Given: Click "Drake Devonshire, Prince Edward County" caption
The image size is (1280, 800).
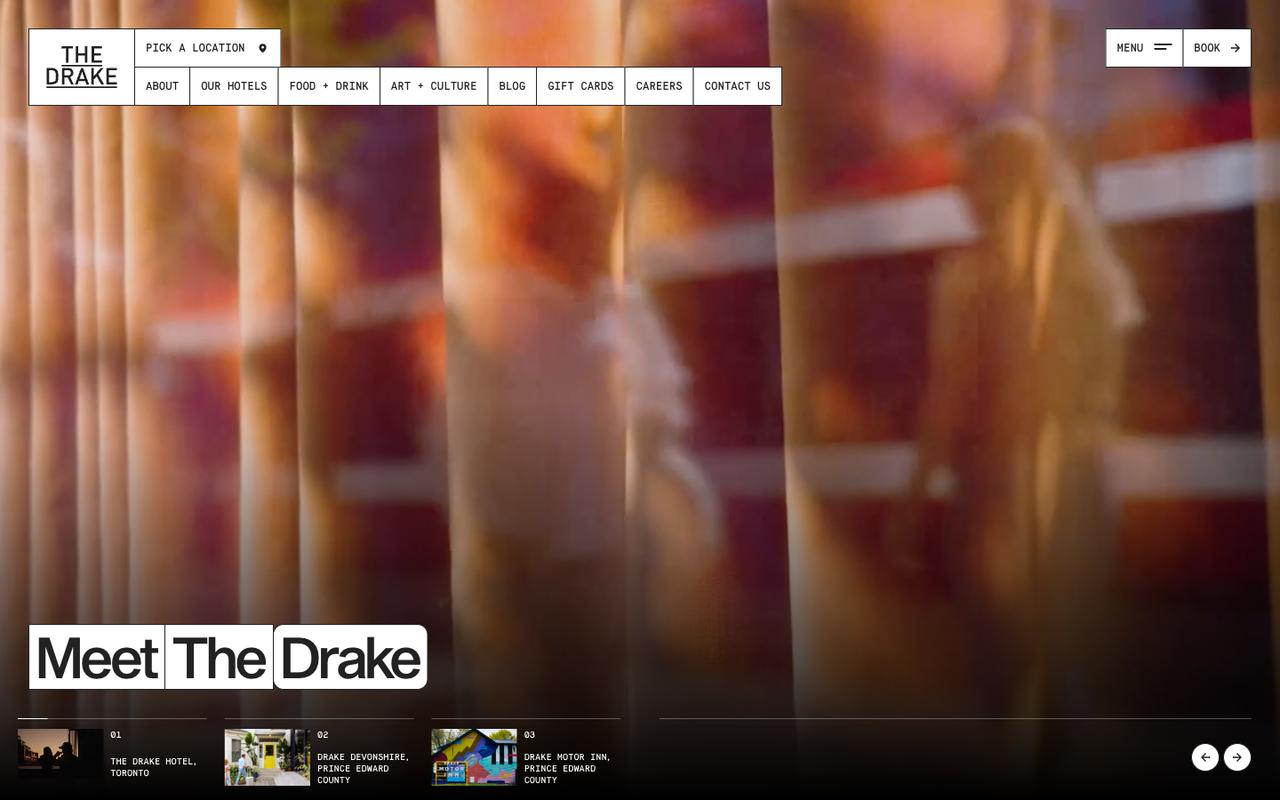Looking at the screenshot, I should (x=364, y=768).
